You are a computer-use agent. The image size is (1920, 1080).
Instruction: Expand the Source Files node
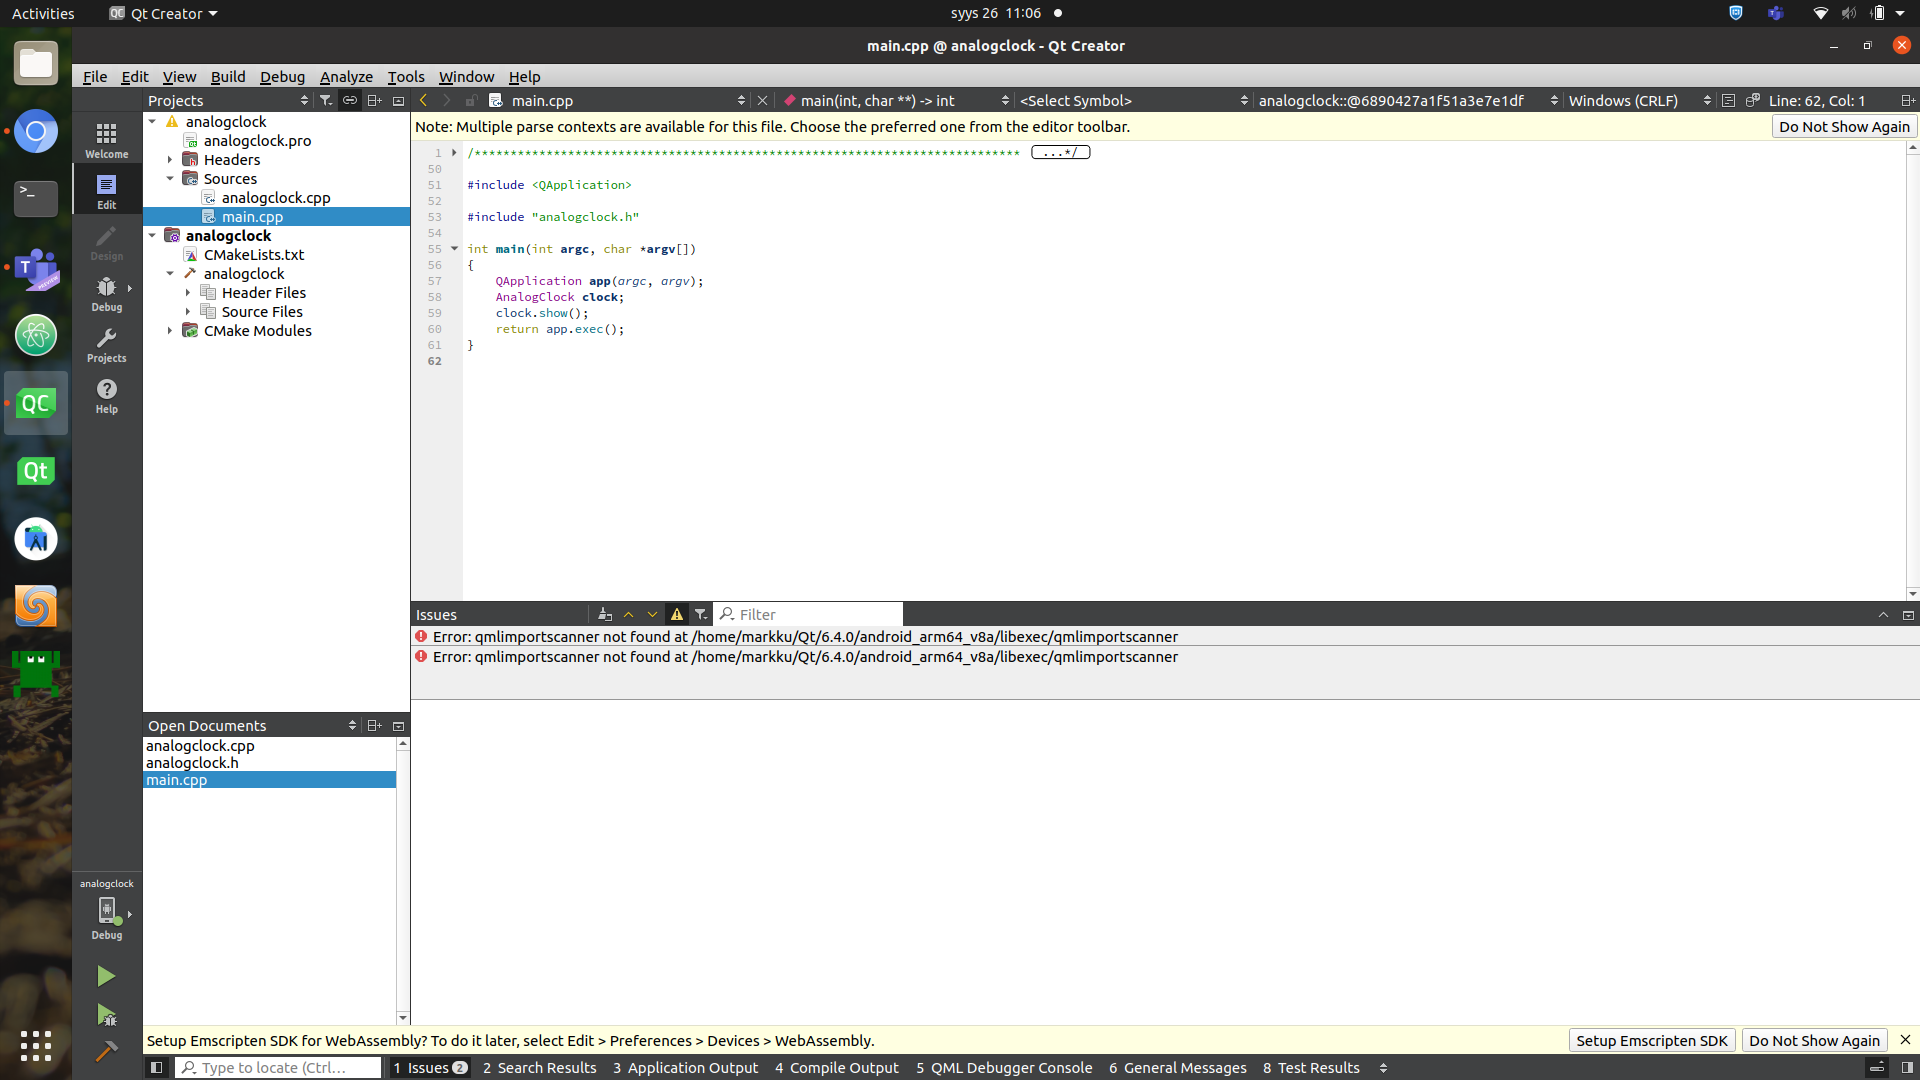[188, 311]
